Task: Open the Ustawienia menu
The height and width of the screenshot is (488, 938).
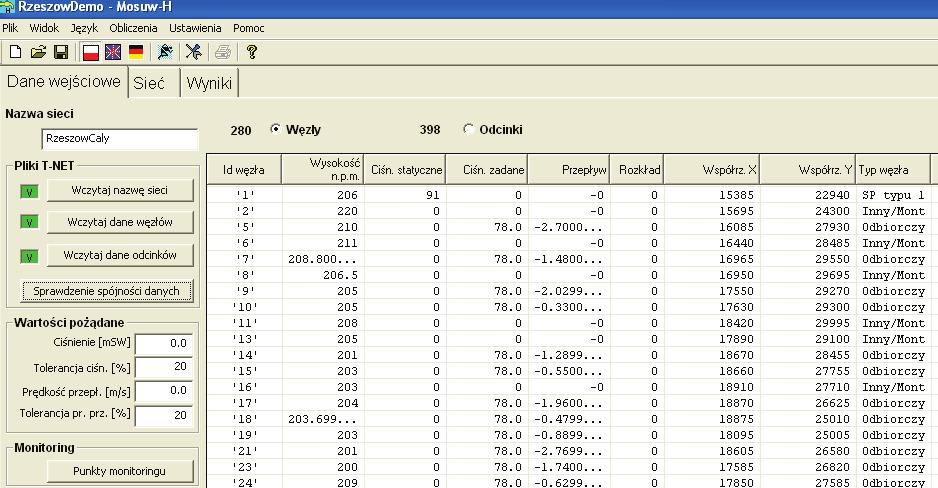Action: 195,28
